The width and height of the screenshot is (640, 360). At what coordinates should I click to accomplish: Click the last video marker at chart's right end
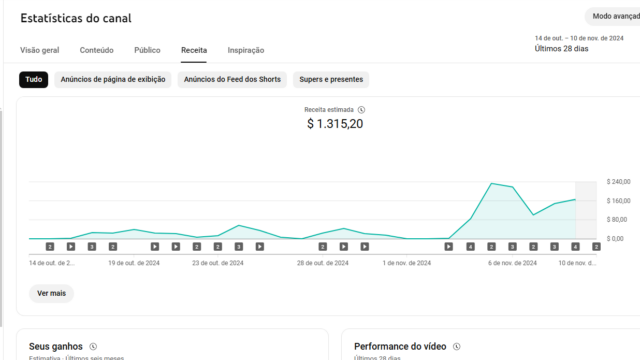pyautogui.click(x=596, y=247)
